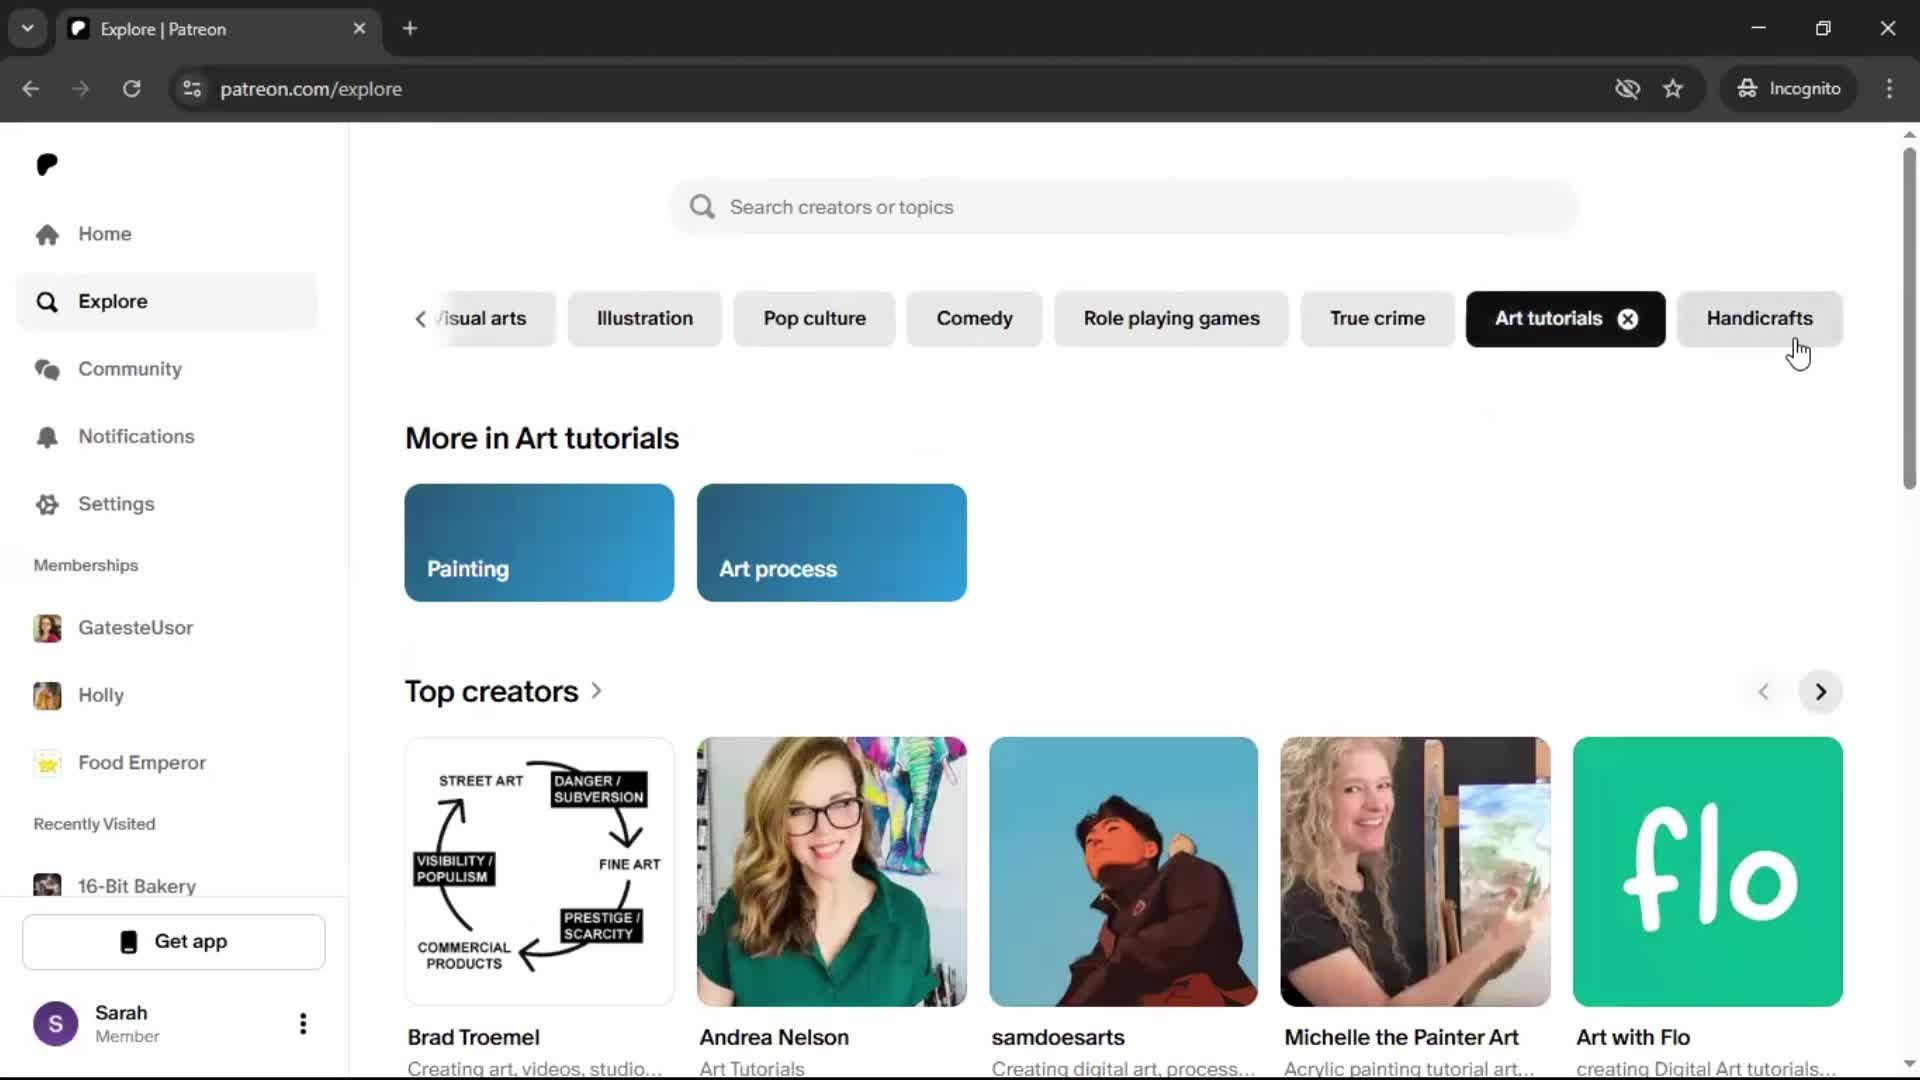This screenshot has height=1080, width=1920.
Task: Open the Painting subcategory card
Action: [539, 543]
